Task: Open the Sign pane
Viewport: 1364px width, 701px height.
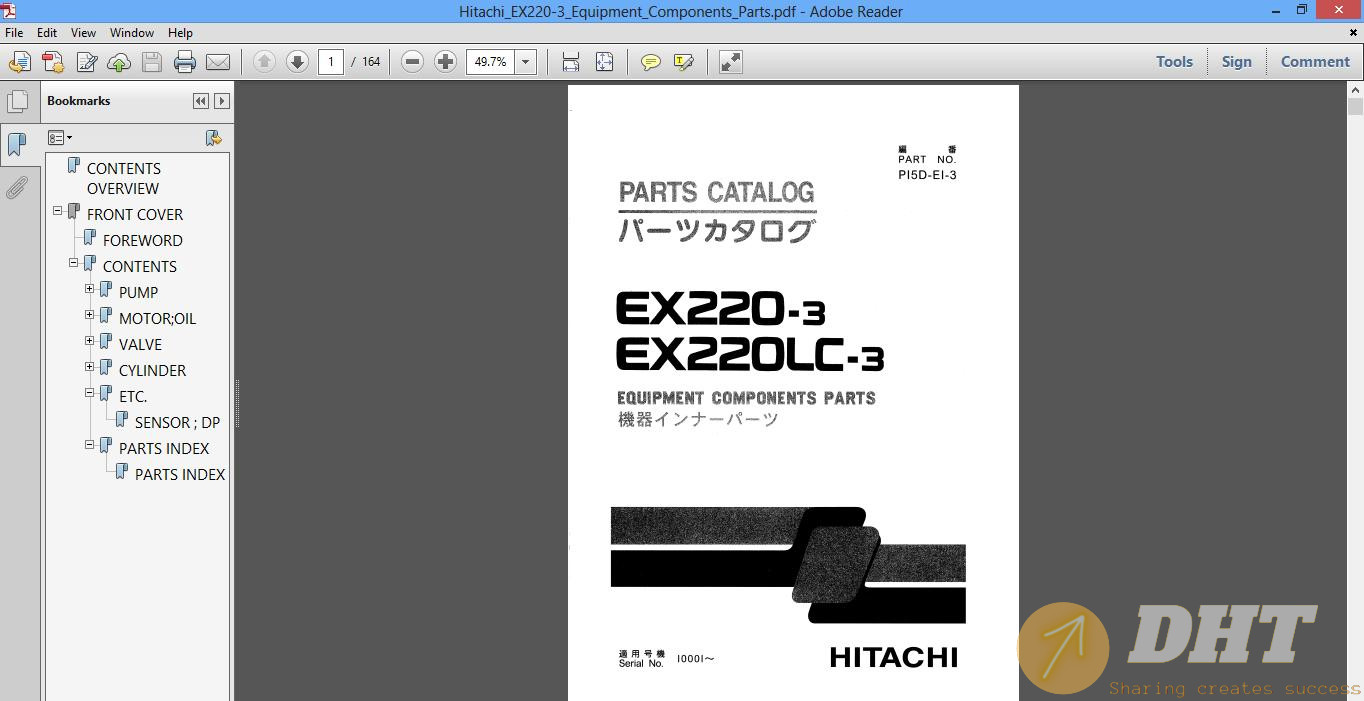Action: tap(1236, 61)
